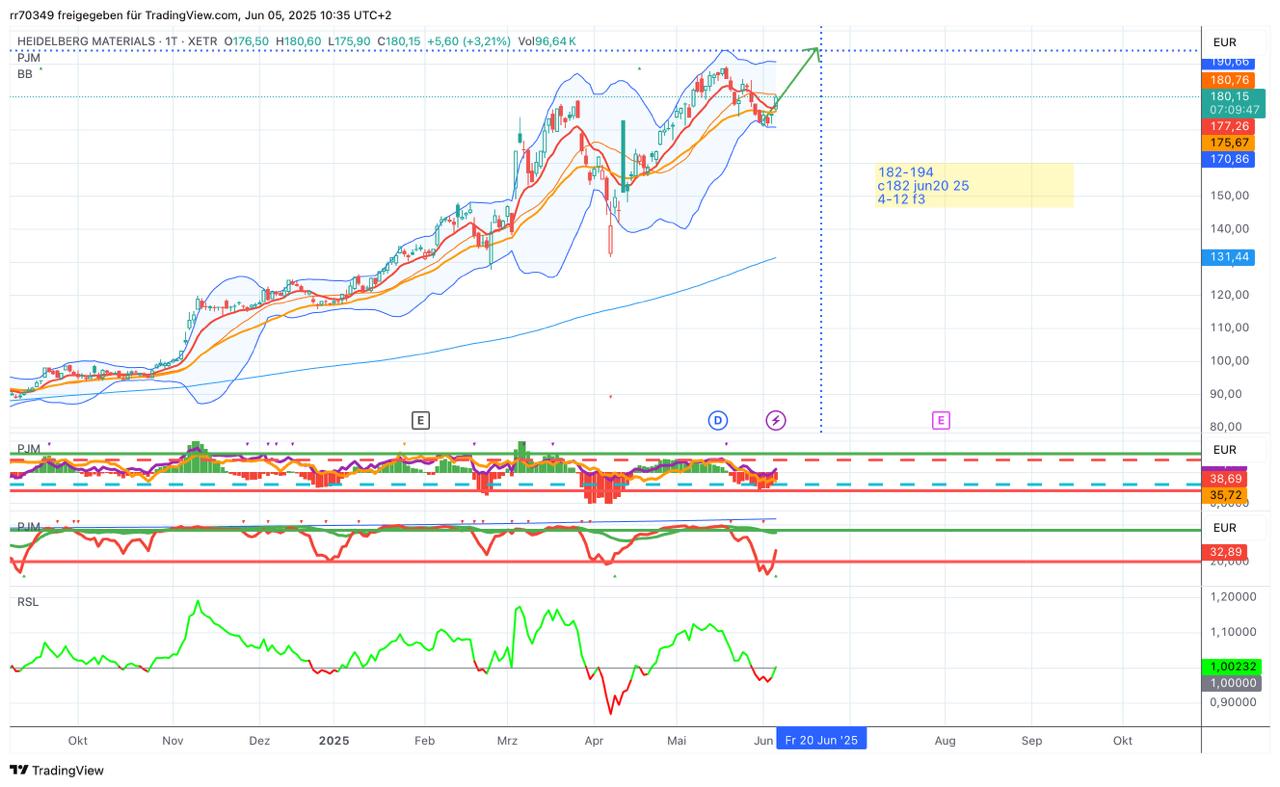Click the HEIDELBERG MATERIALS symbol title
1280x787 pixels.
click(x=85, y=41)
